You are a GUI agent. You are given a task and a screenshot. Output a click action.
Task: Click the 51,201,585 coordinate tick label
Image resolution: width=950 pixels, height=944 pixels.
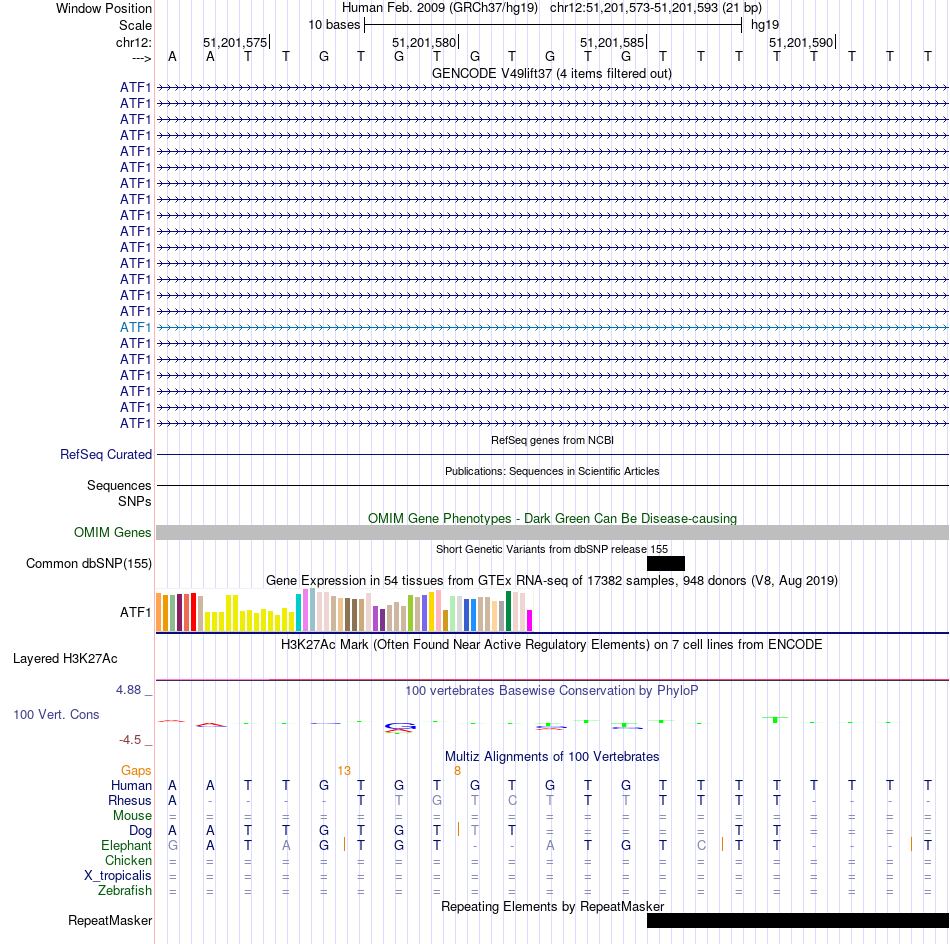click(x=612, y=42)
